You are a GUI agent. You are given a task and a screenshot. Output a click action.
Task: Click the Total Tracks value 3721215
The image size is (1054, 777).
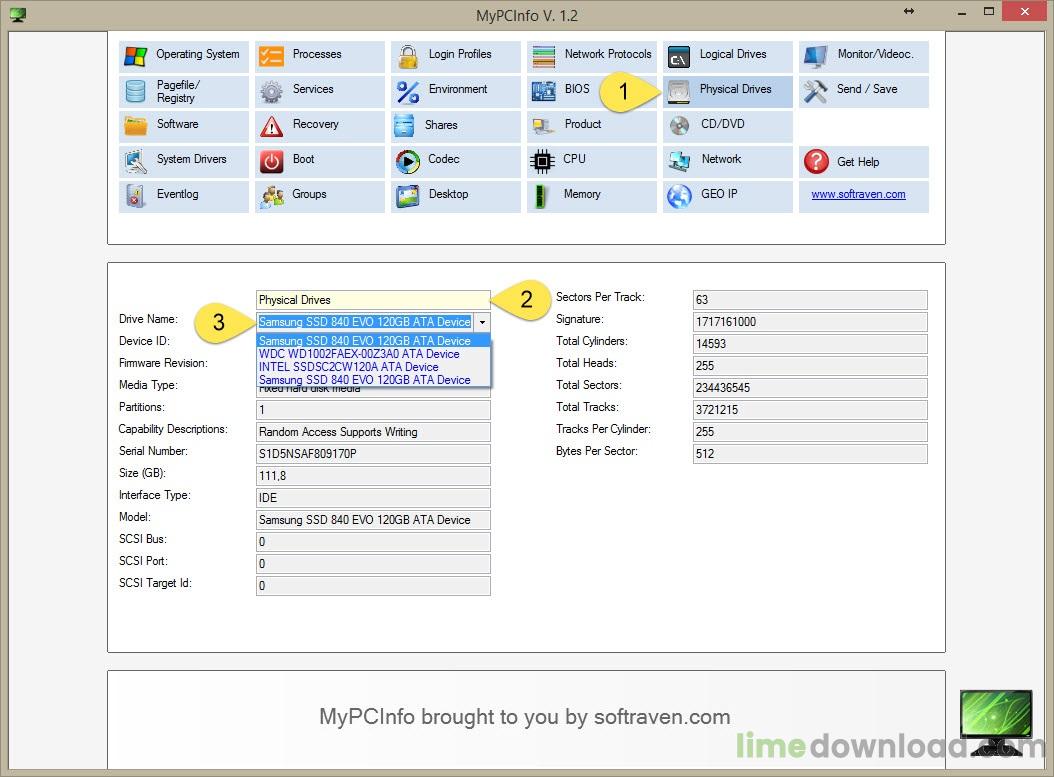point(810,409)
